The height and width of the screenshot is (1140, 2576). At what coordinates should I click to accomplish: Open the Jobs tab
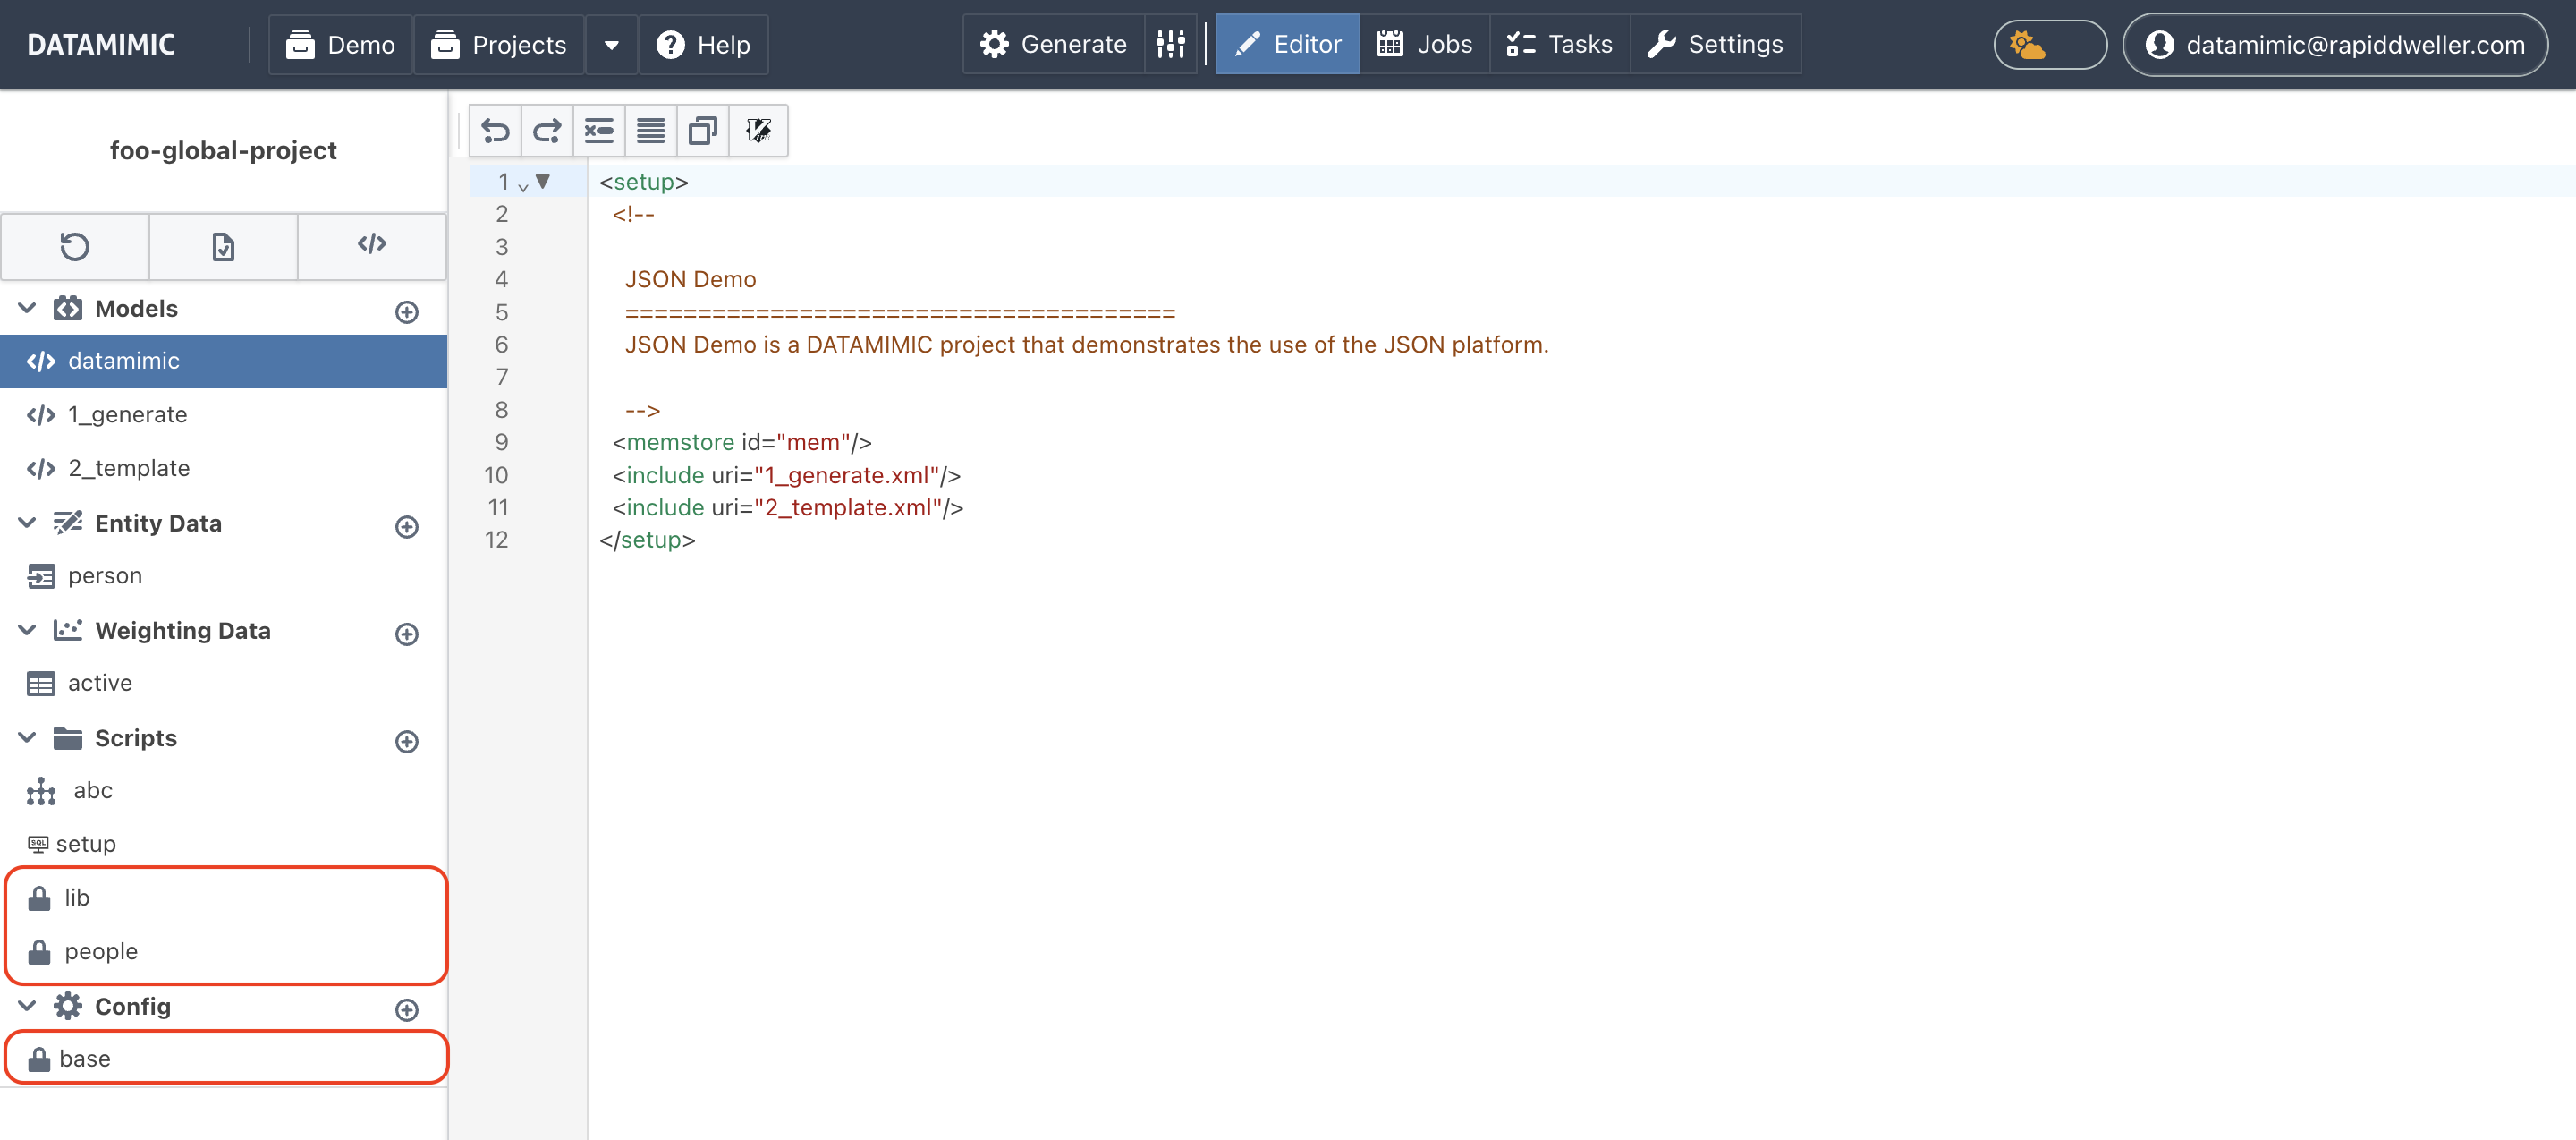click(1425, 45)
